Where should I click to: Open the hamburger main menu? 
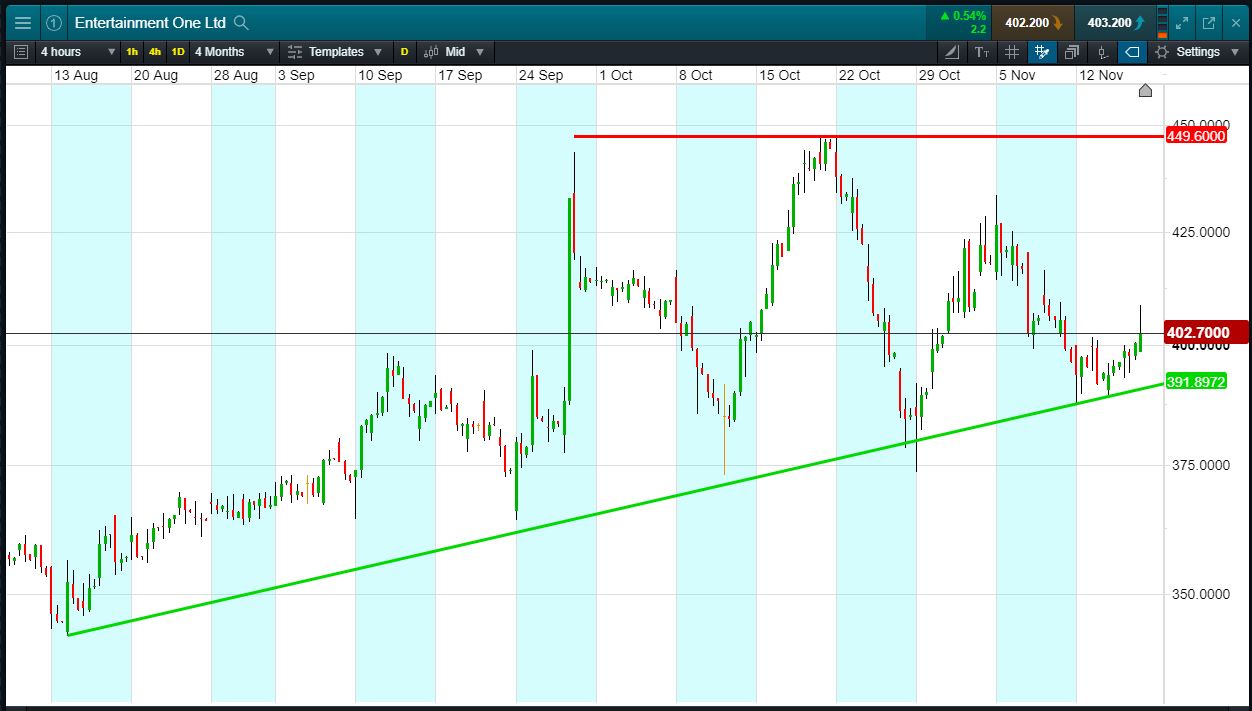(x=23, y=22)
